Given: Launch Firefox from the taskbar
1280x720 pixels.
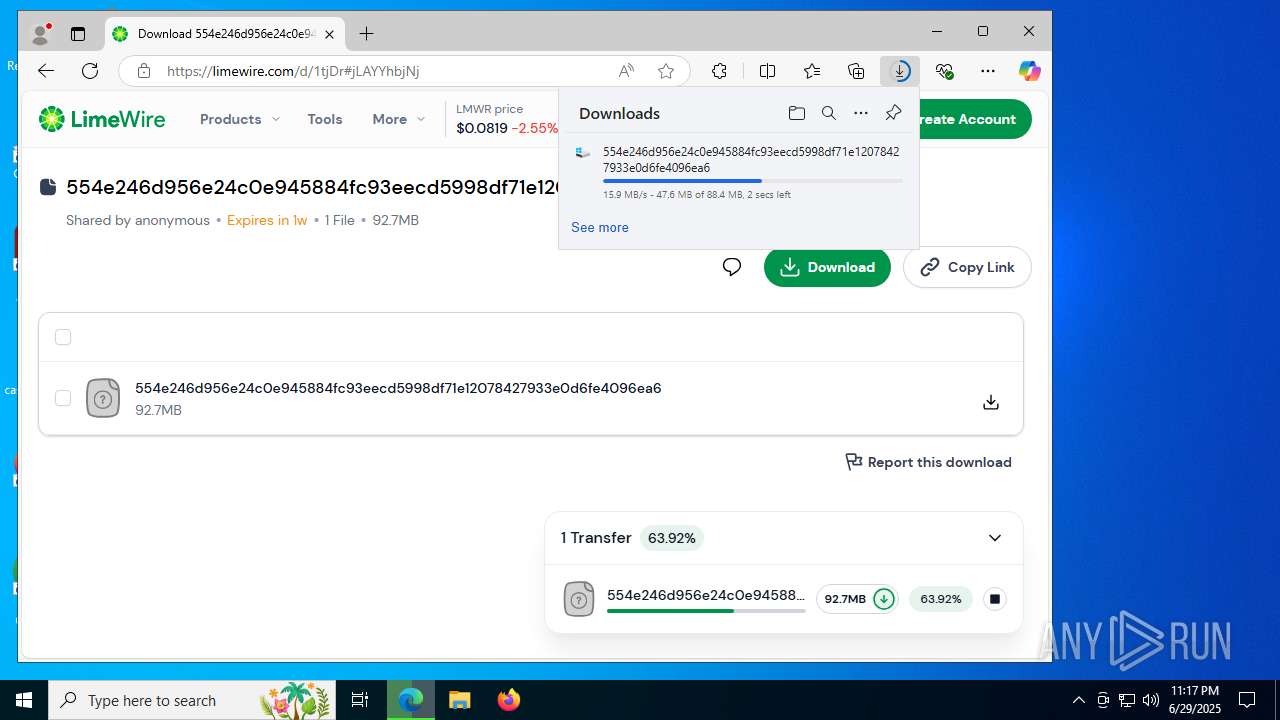Looking at the screenshot, I should coord(509,700).
